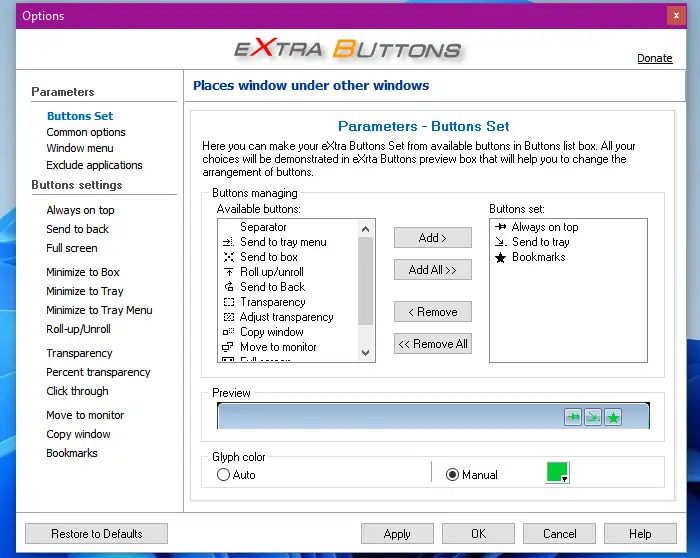This screenshot has height=558, width=700.
Task: Open Minimize to Tray settings
Action: [85, 291]
